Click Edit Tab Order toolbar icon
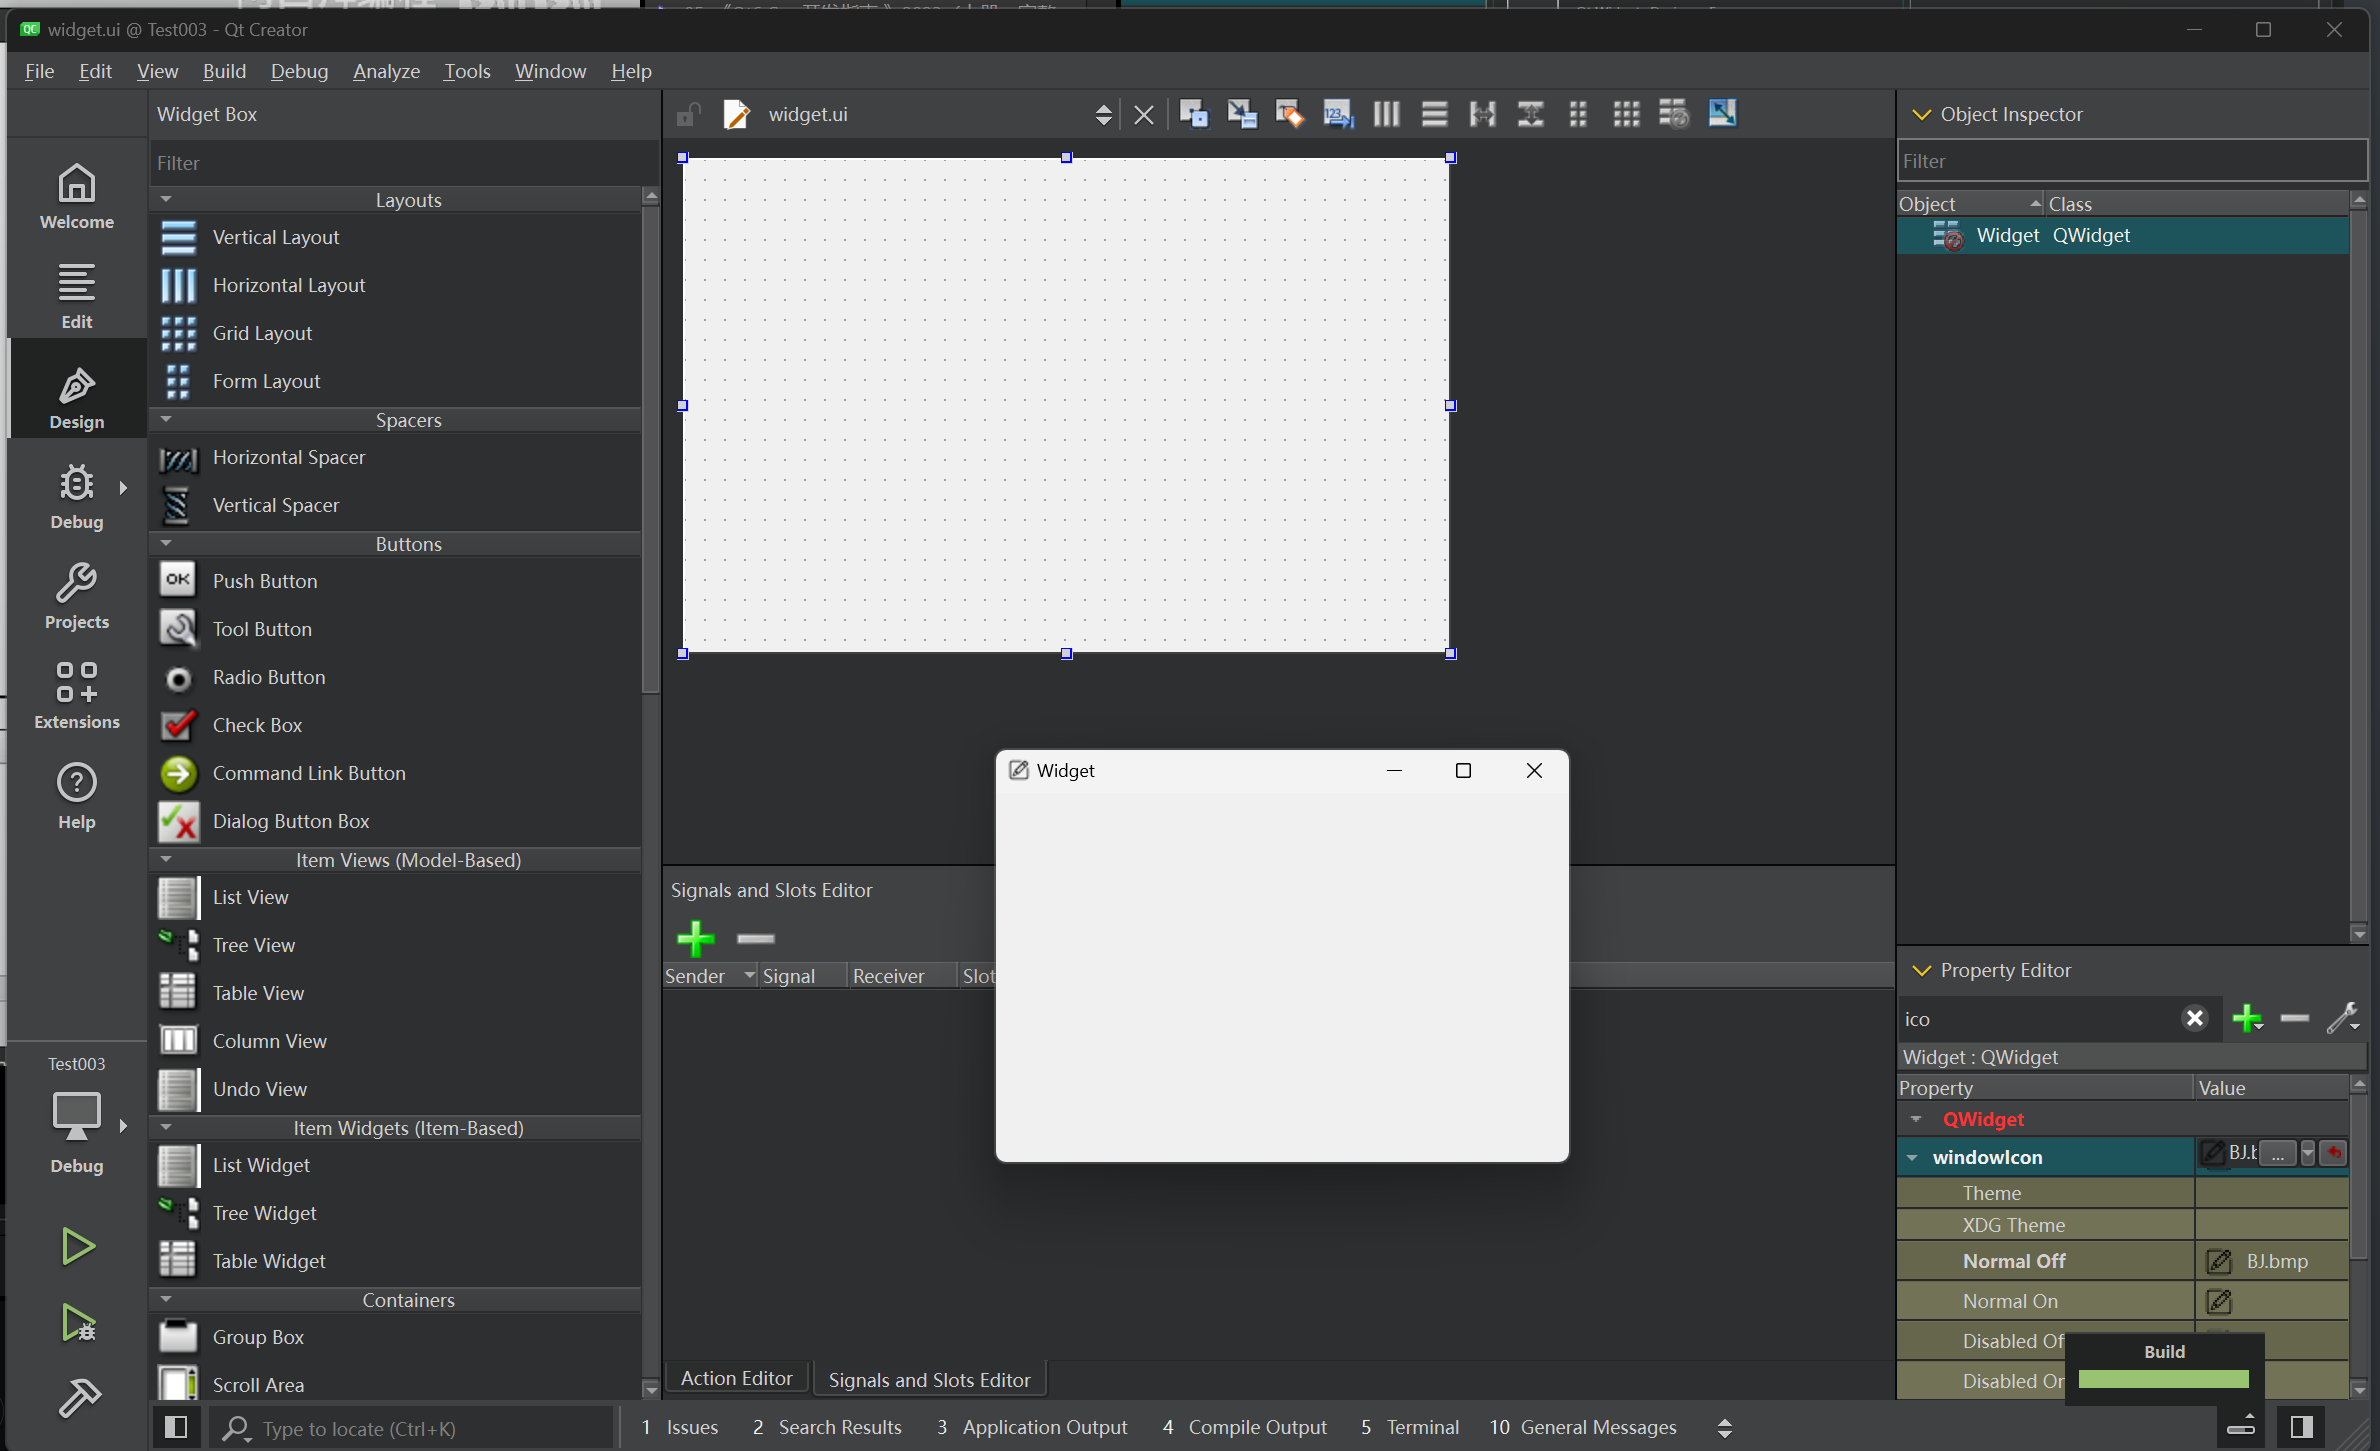 1337,114
